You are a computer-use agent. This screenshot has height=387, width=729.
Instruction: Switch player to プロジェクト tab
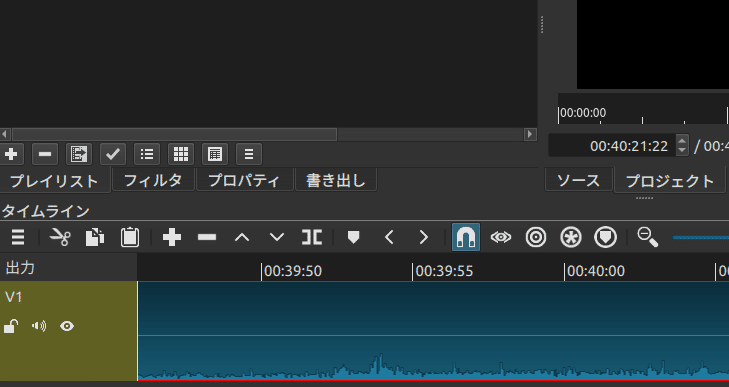[669, 180]
